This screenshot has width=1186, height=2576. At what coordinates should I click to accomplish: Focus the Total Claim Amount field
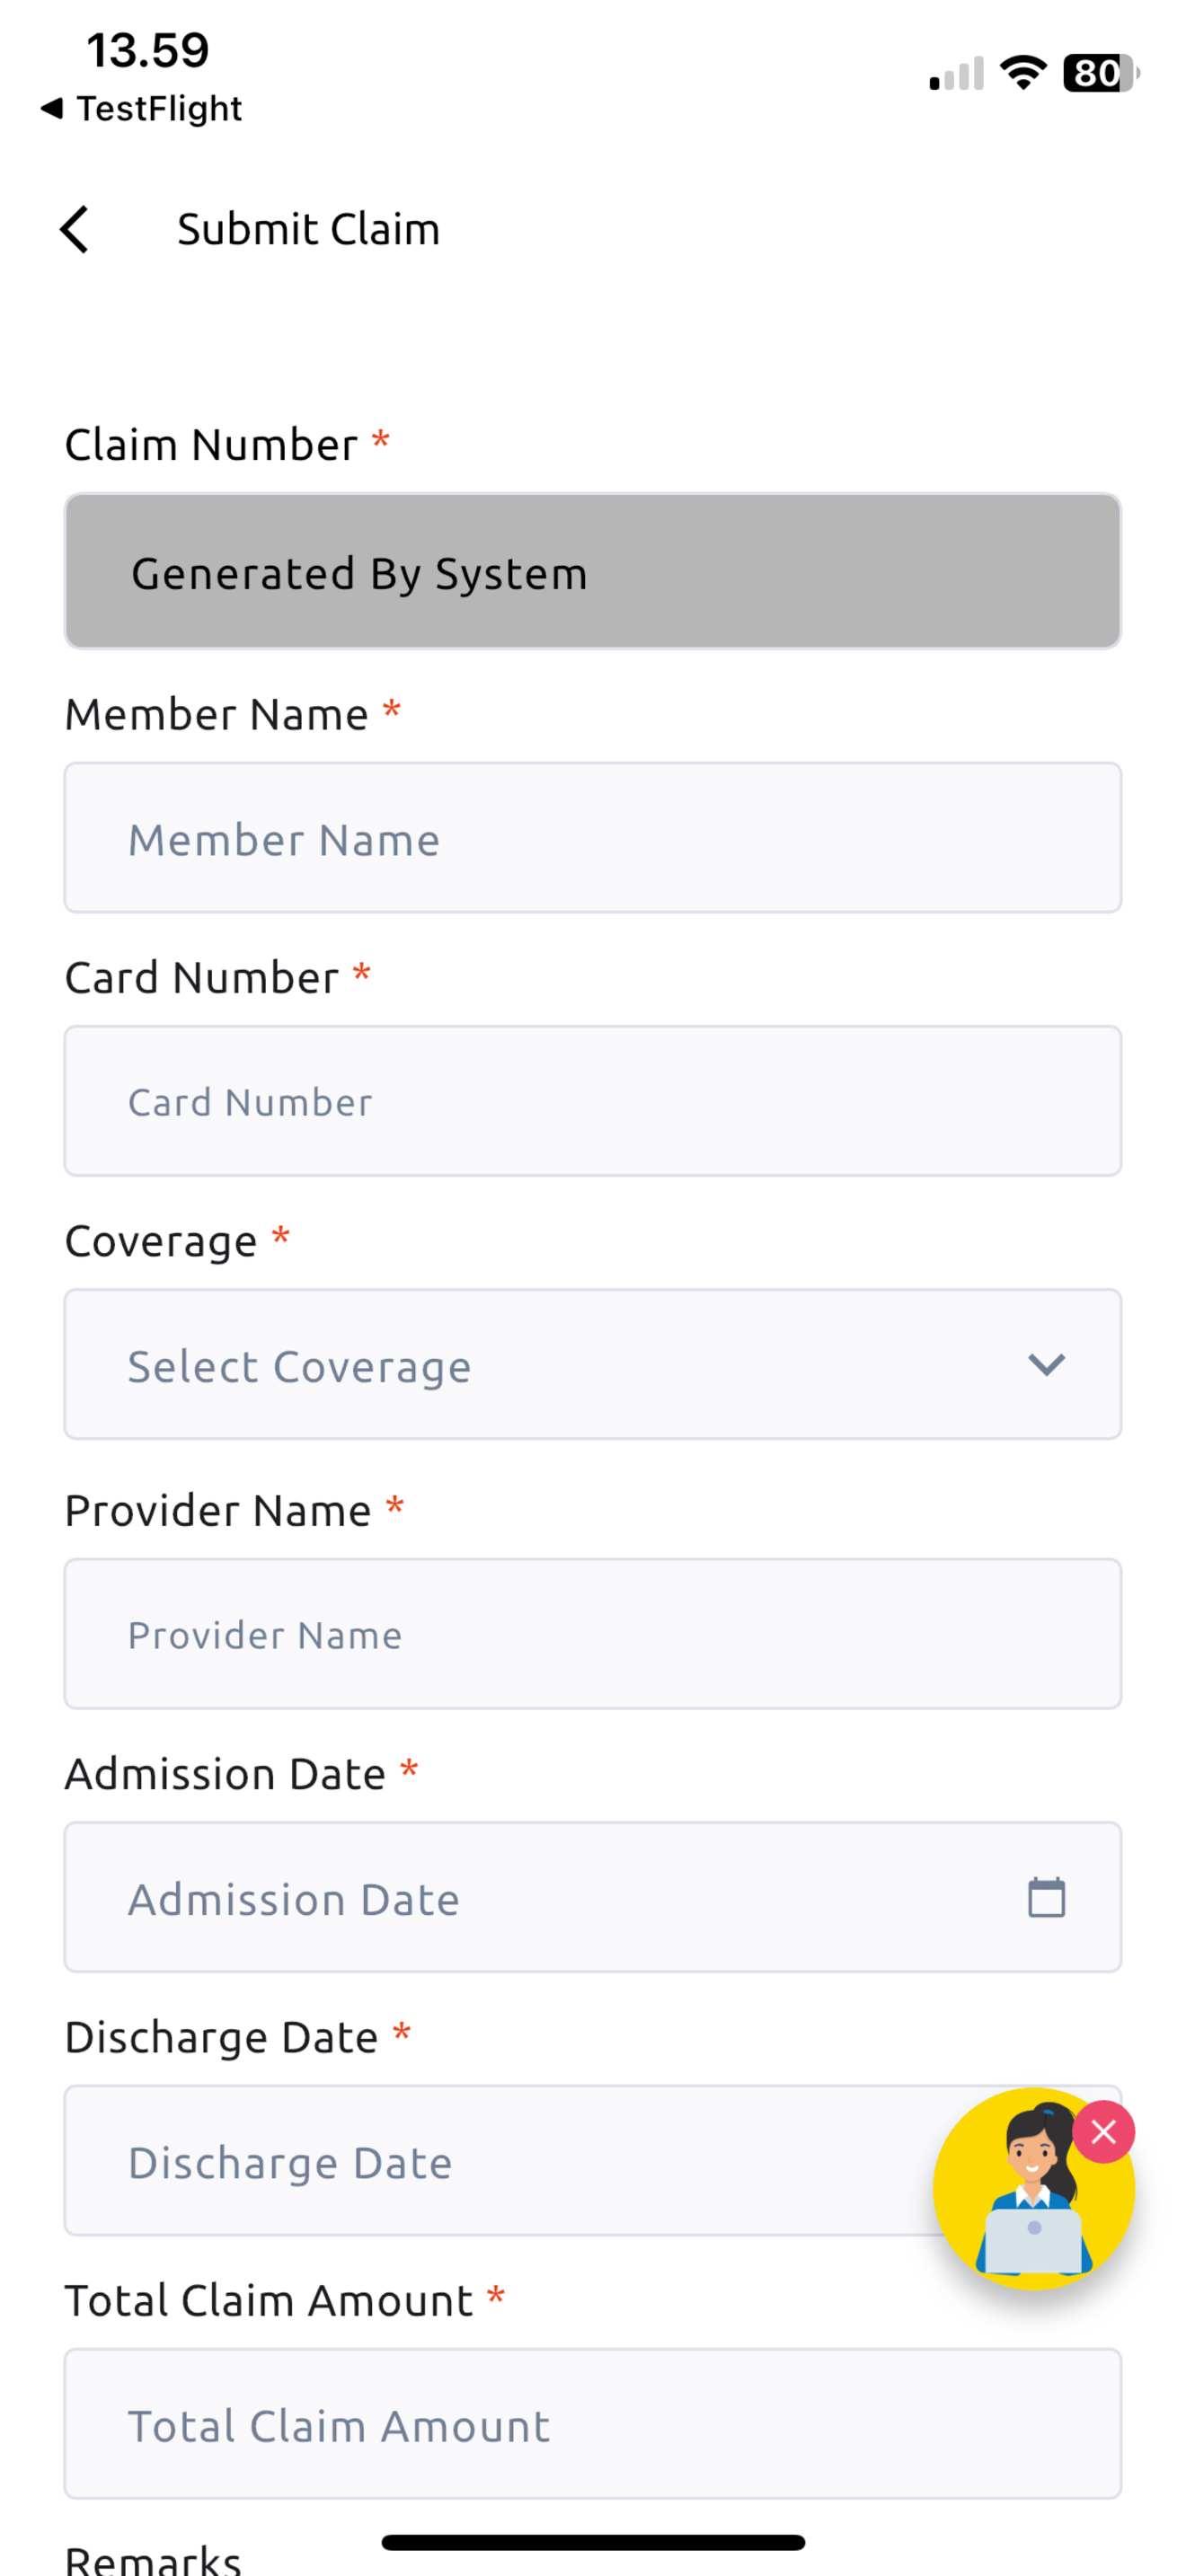[593, 2423]
